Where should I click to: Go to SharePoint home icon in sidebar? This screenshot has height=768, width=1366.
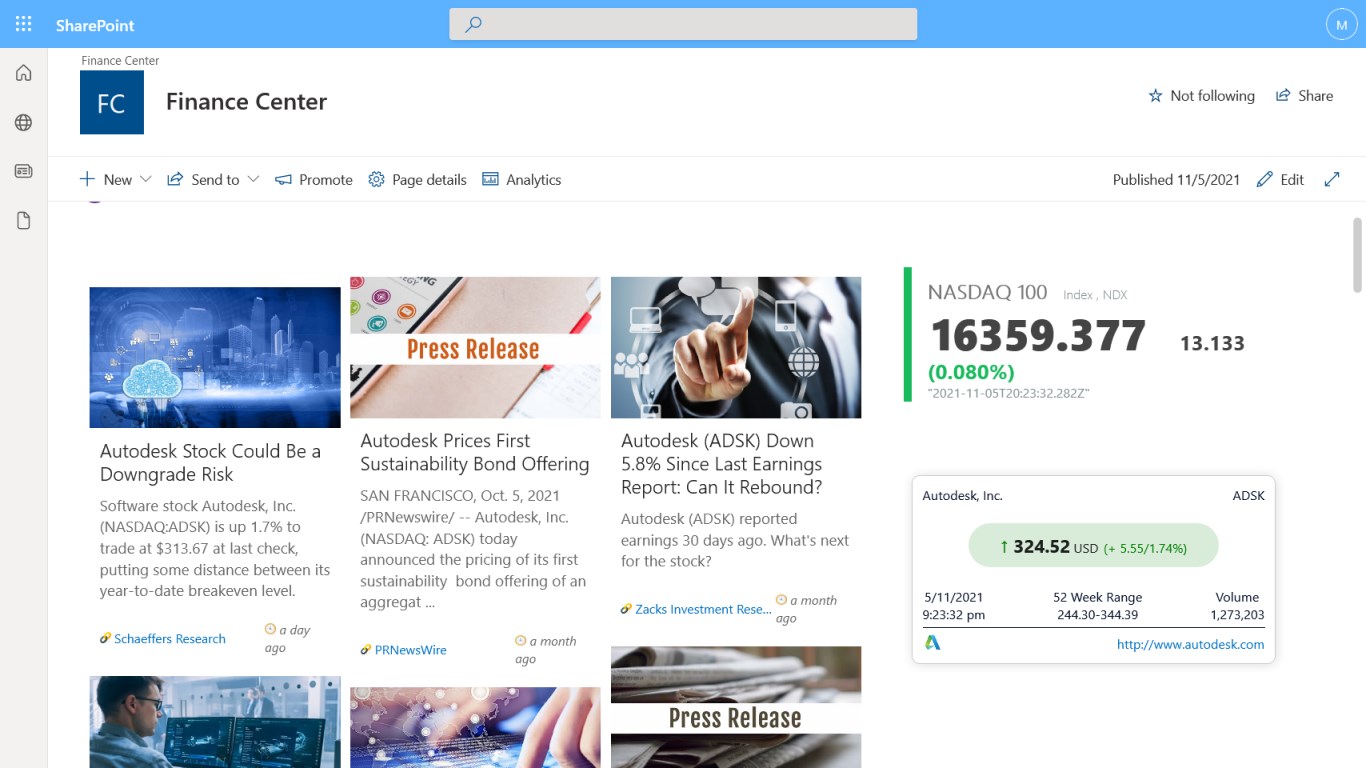click(x=24, y=73)
